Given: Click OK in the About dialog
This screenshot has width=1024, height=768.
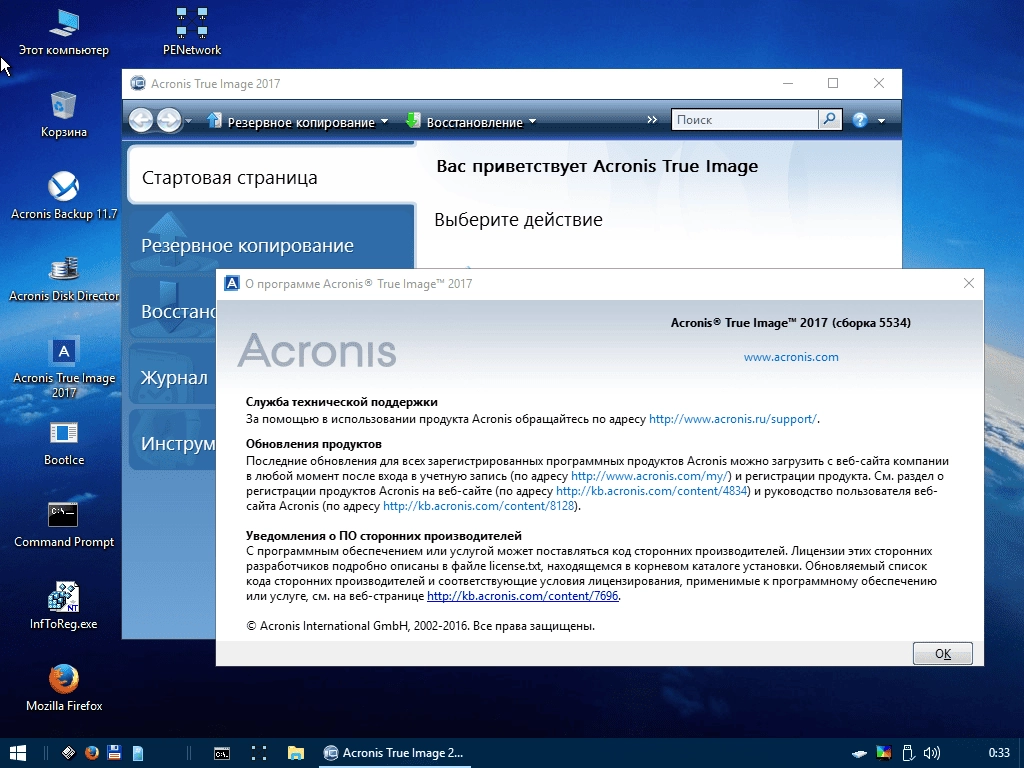Looking at the screenshot, I should pyautogui.click(x=942, y=653).
